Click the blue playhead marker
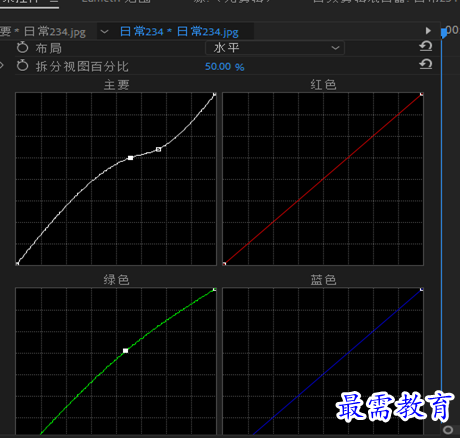 coord(444,33)
